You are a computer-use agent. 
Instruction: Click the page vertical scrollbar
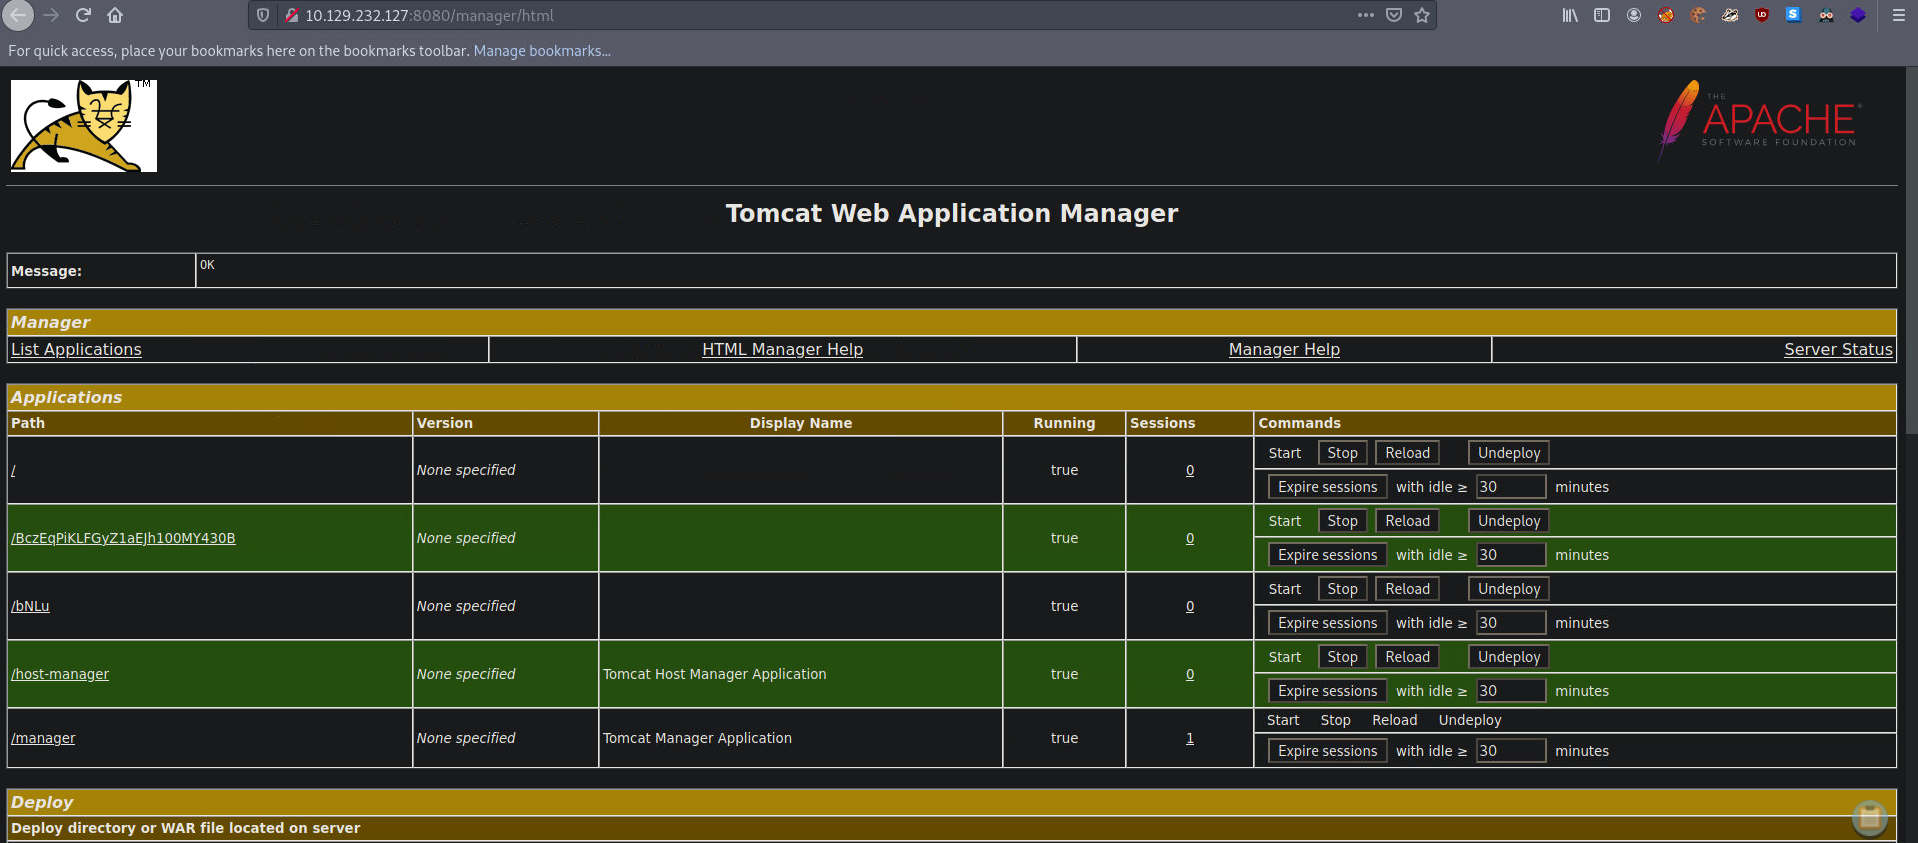point(1911,250)
